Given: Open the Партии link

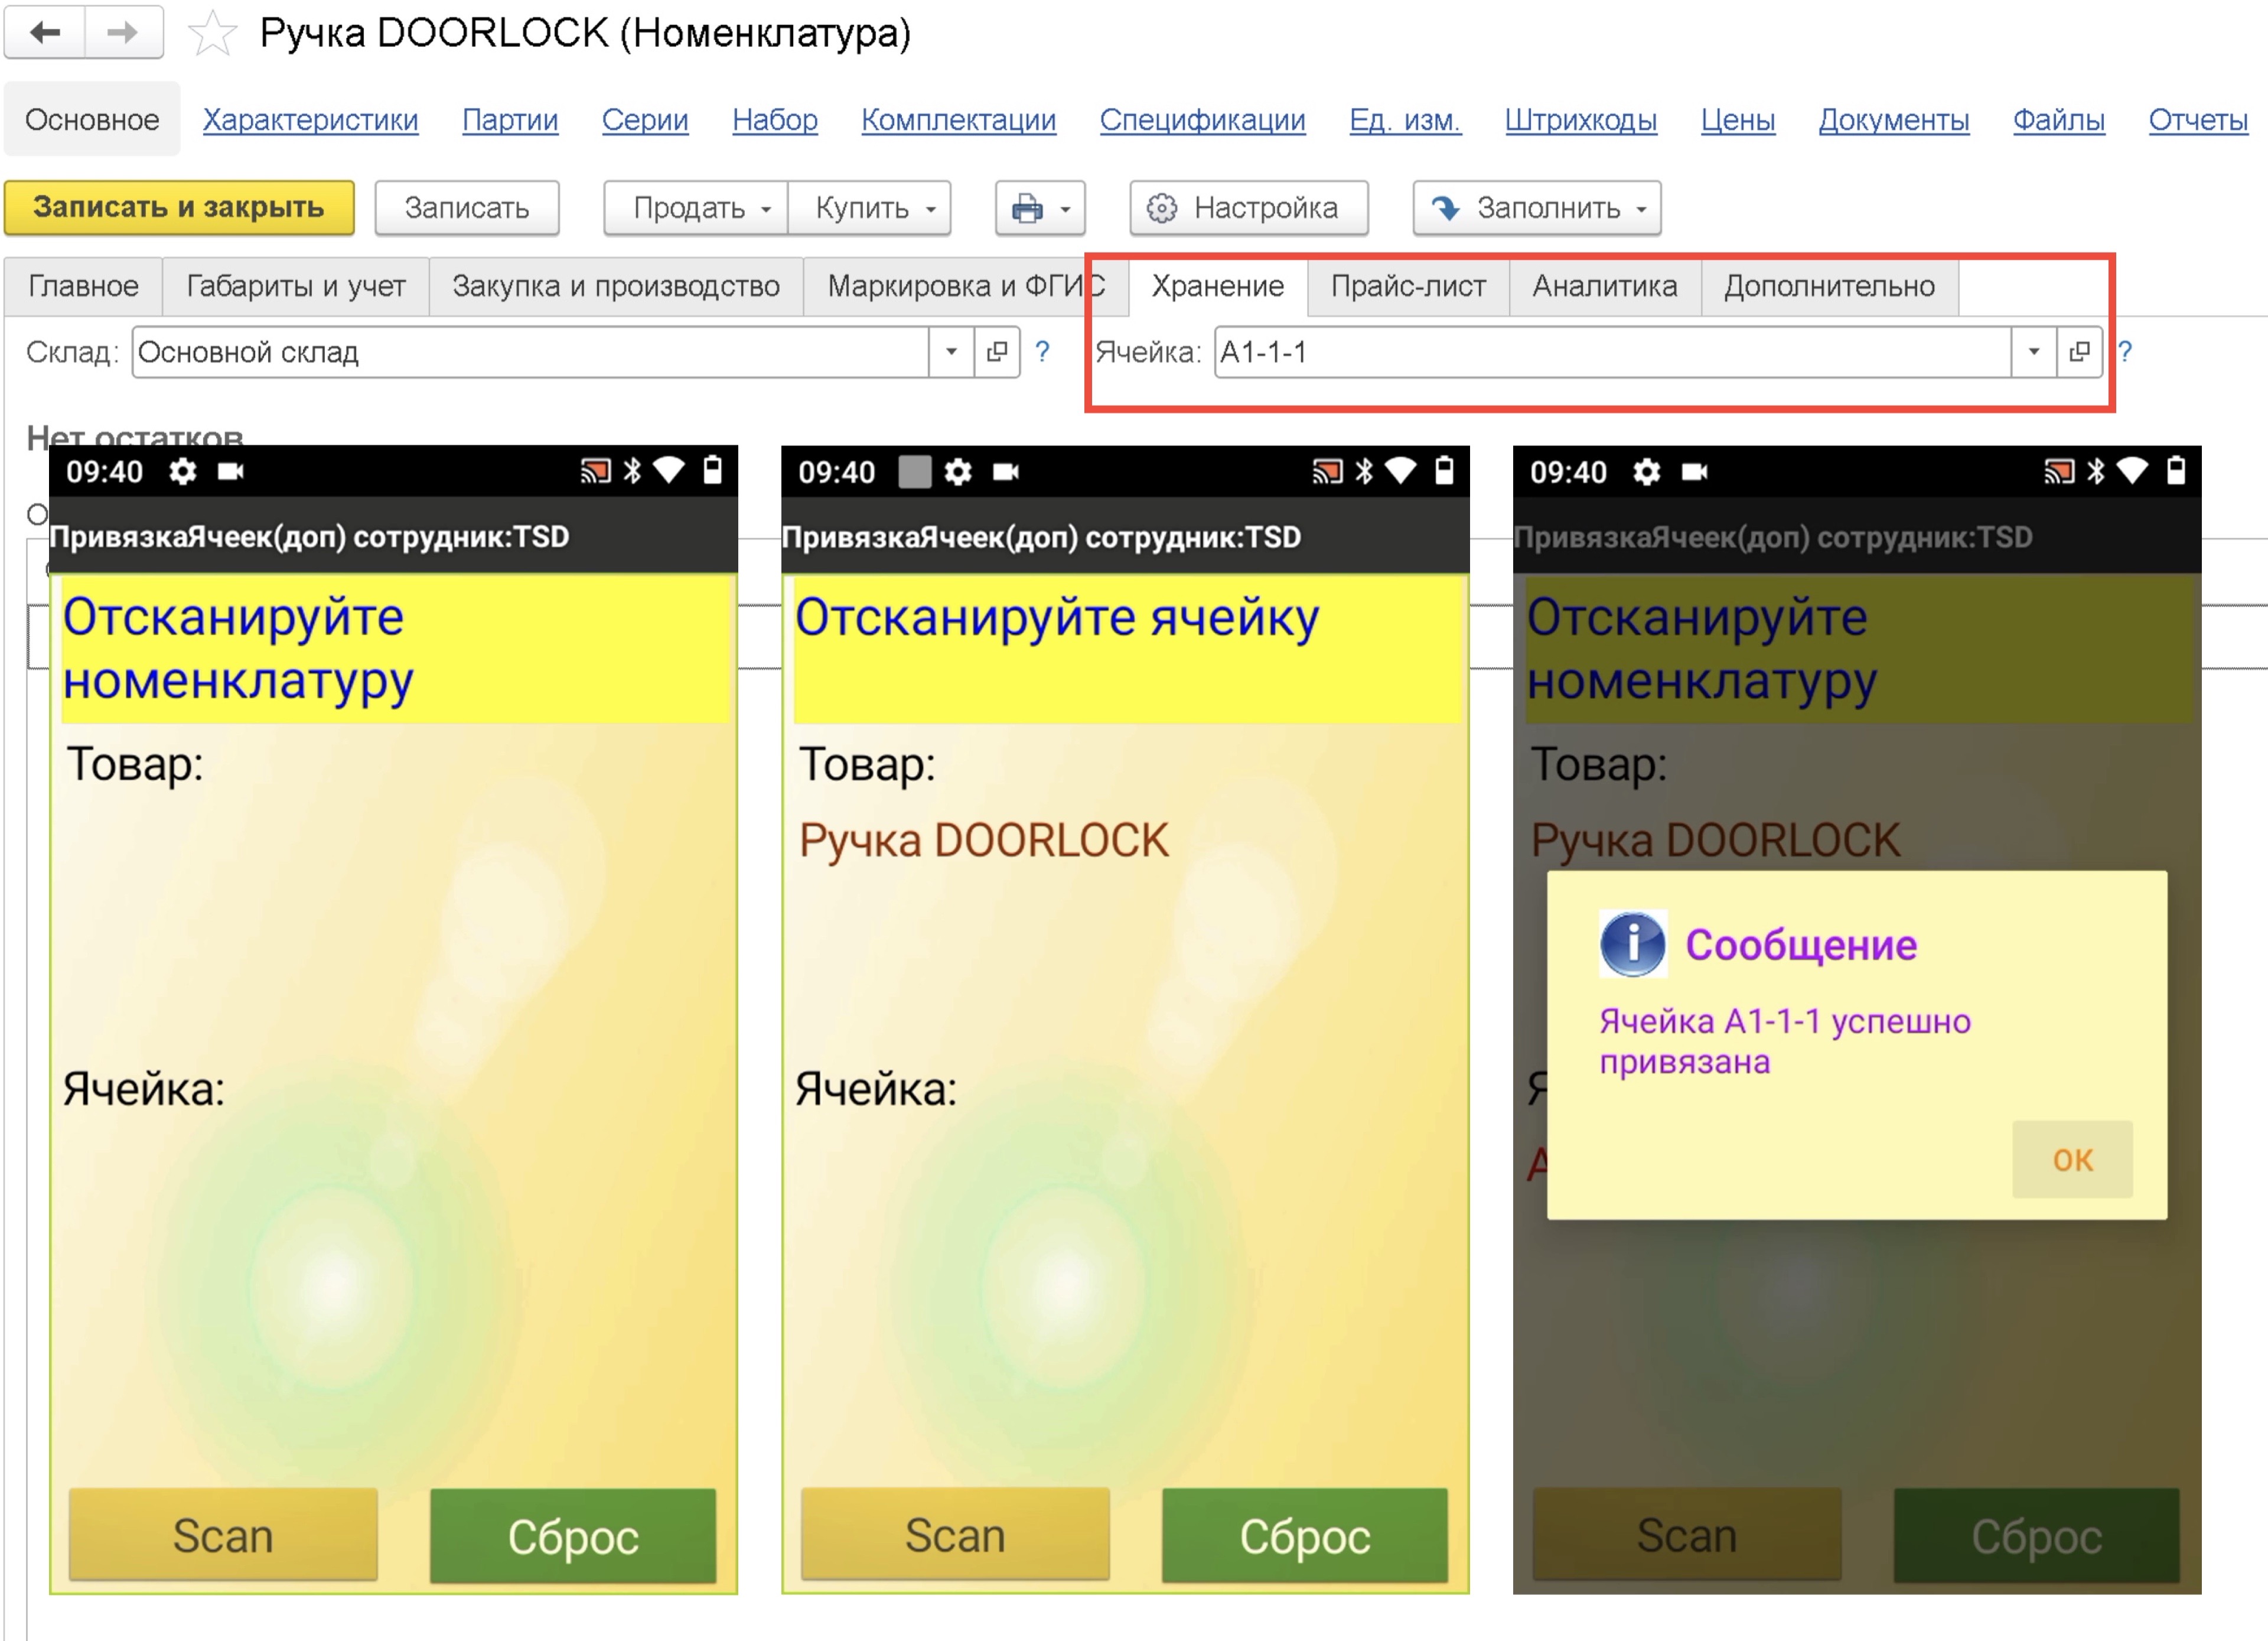Looking at the screenshot, I should [510, 120].
